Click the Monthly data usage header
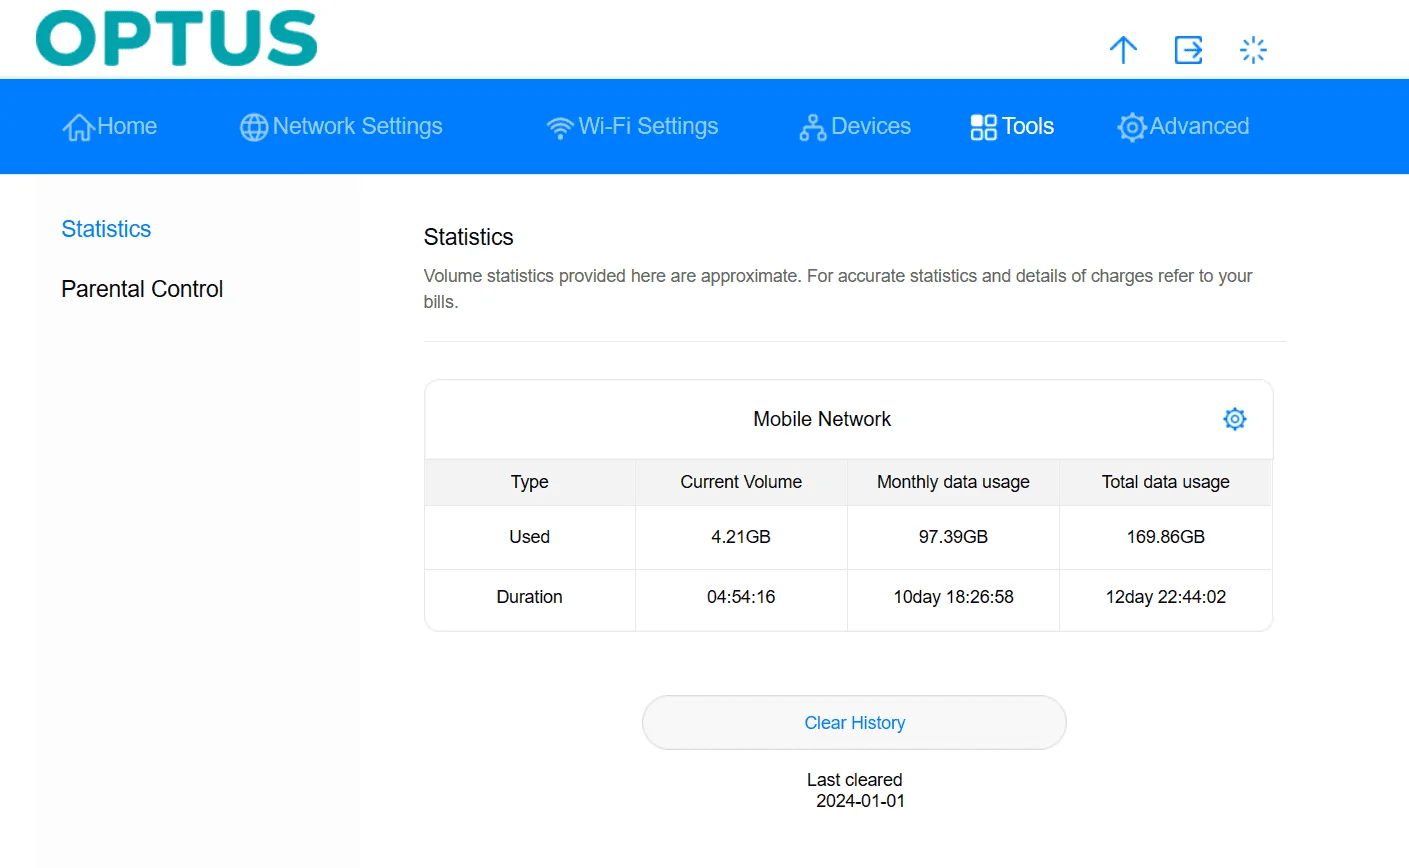The width and height of the screenshot is (1409, 868). coord(953,482)
